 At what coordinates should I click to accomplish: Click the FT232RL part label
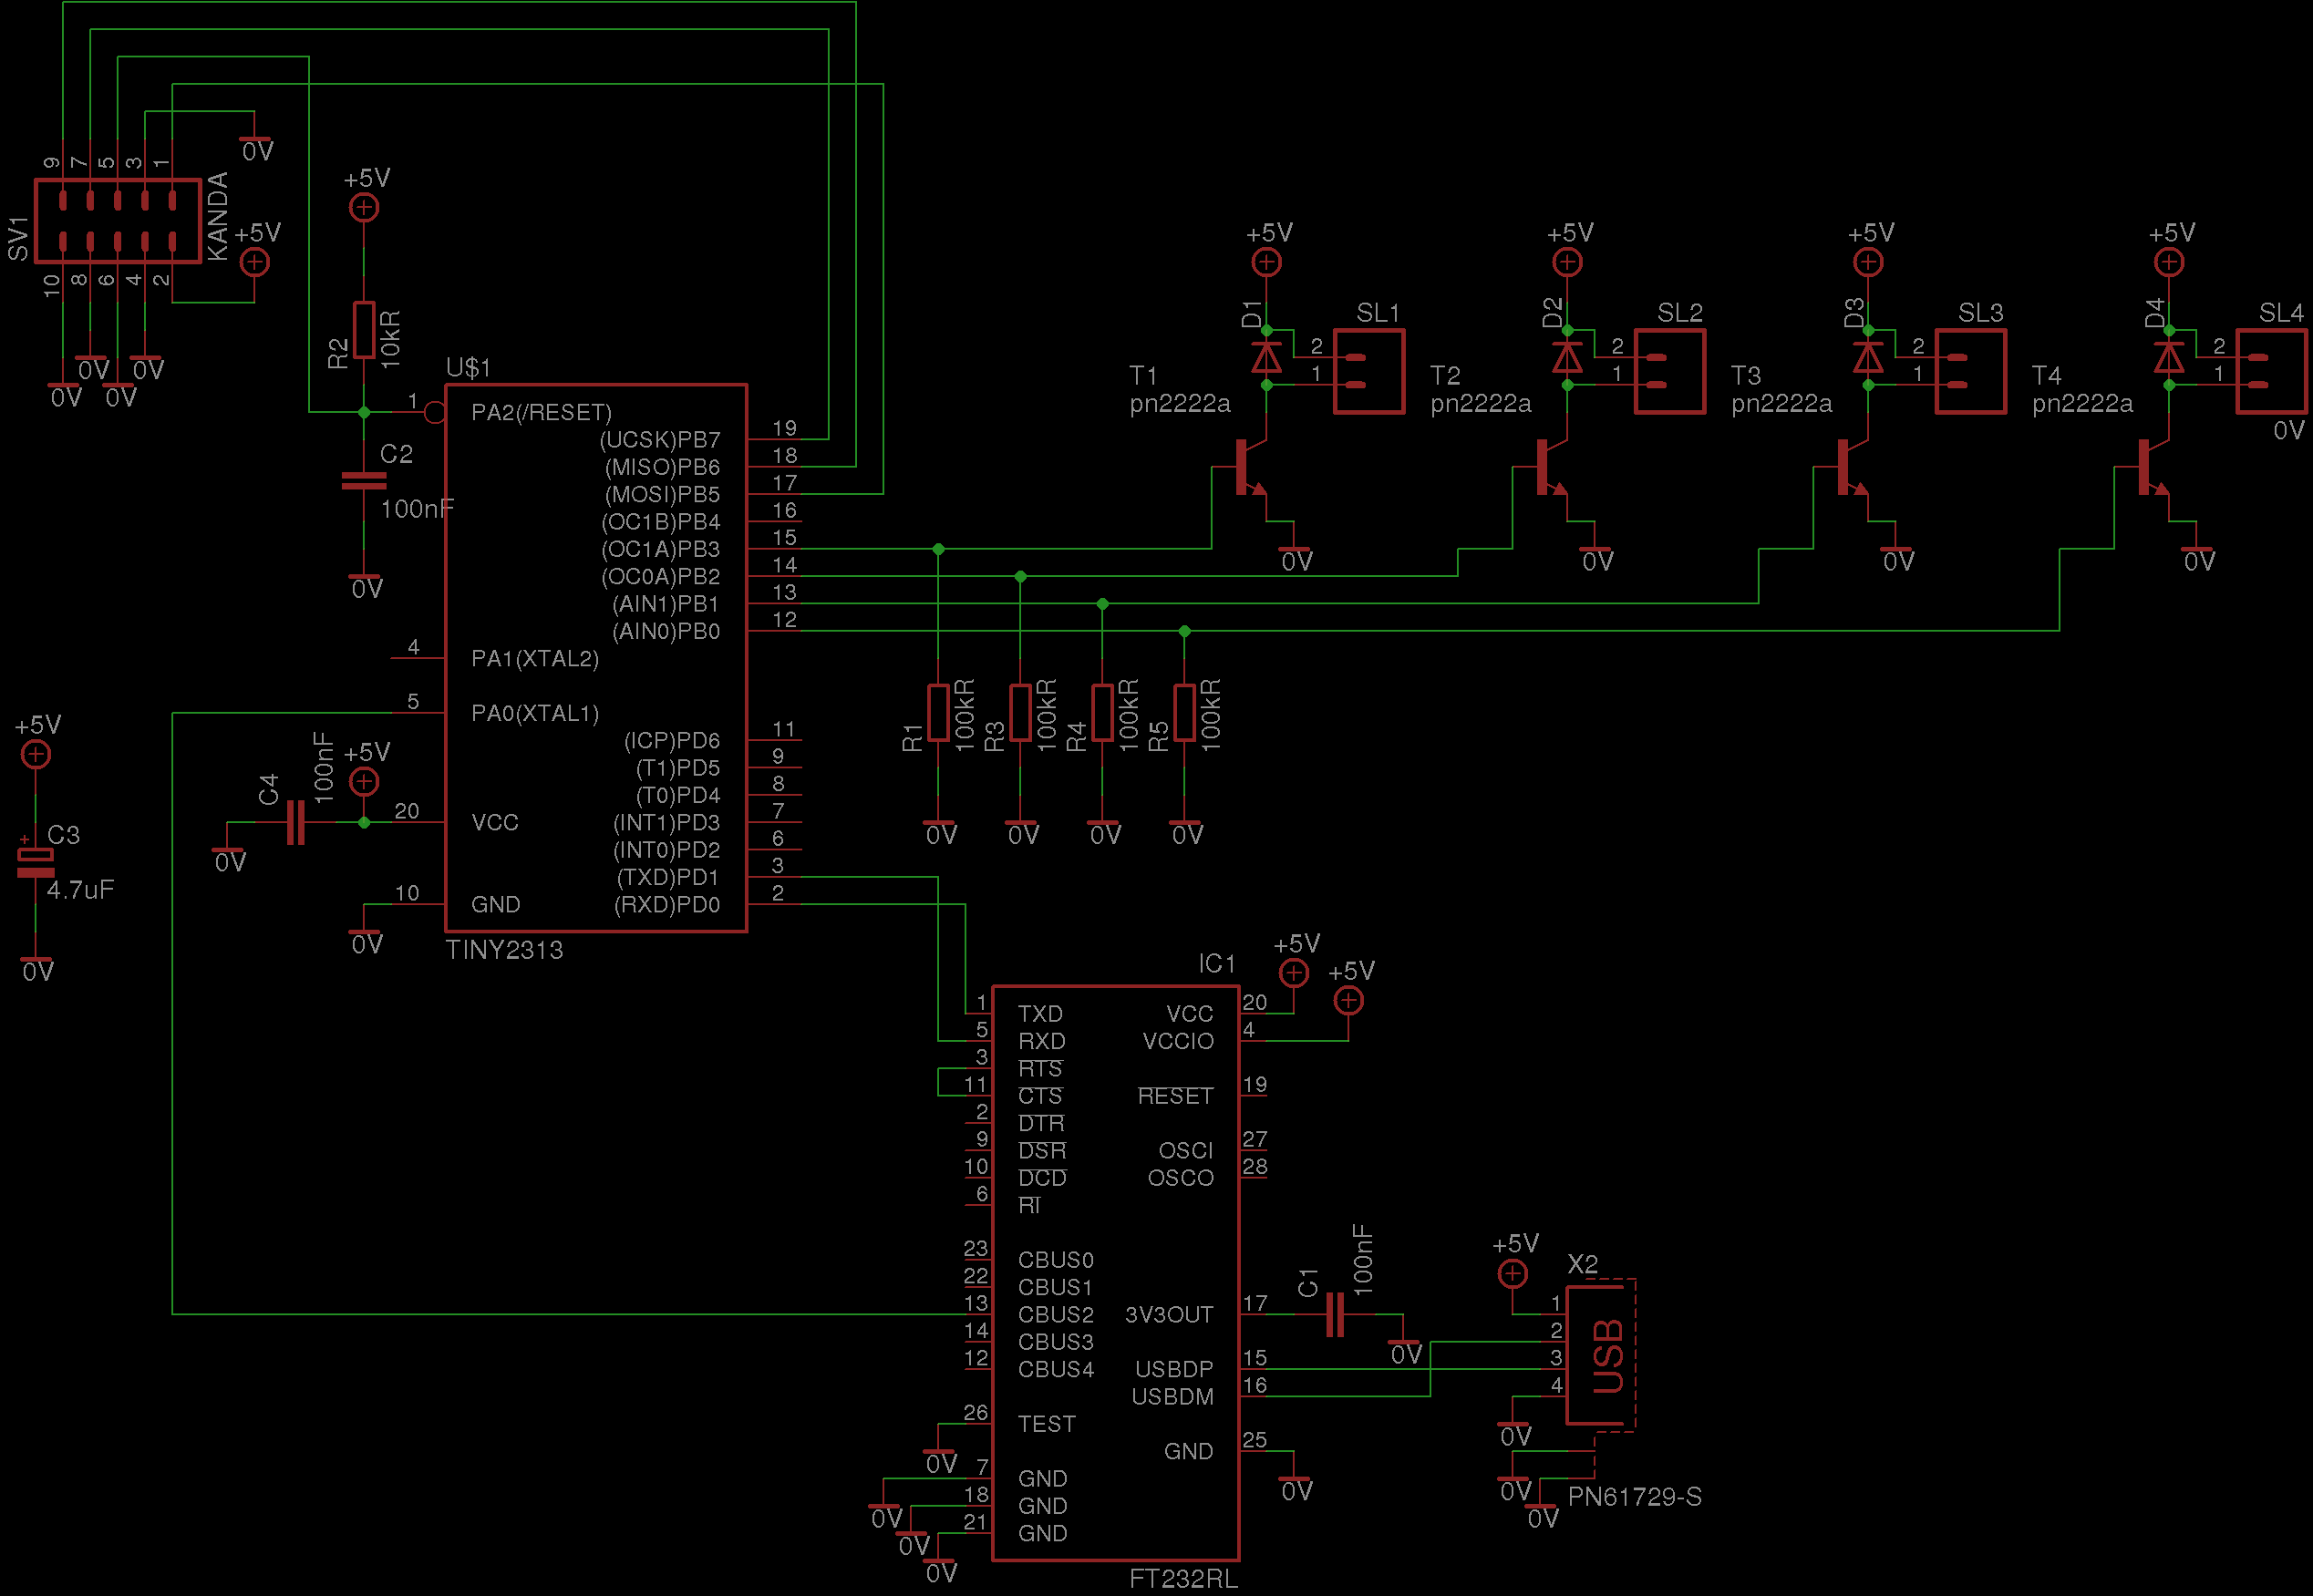click(x=1183, y=1579)
